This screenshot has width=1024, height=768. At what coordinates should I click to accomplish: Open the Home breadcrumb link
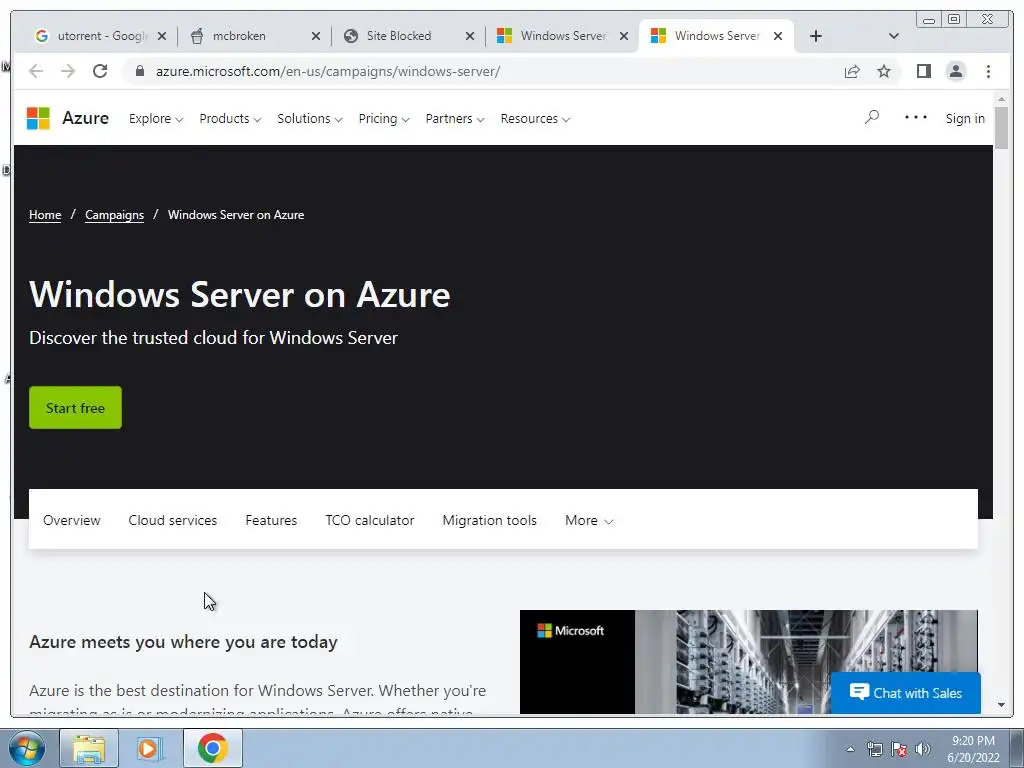point(45,215)
